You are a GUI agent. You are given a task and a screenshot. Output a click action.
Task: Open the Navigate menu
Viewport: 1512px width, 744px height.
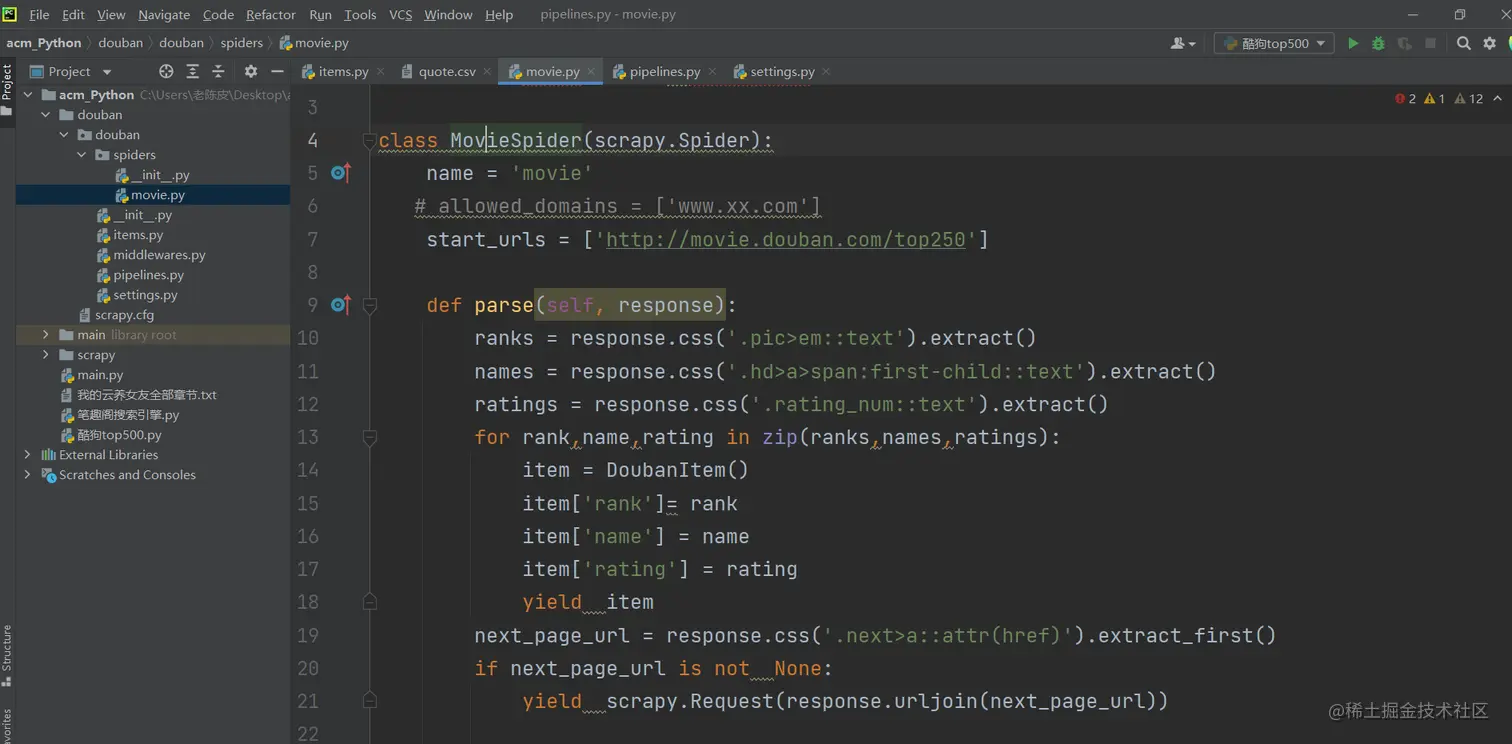(164, 14)
